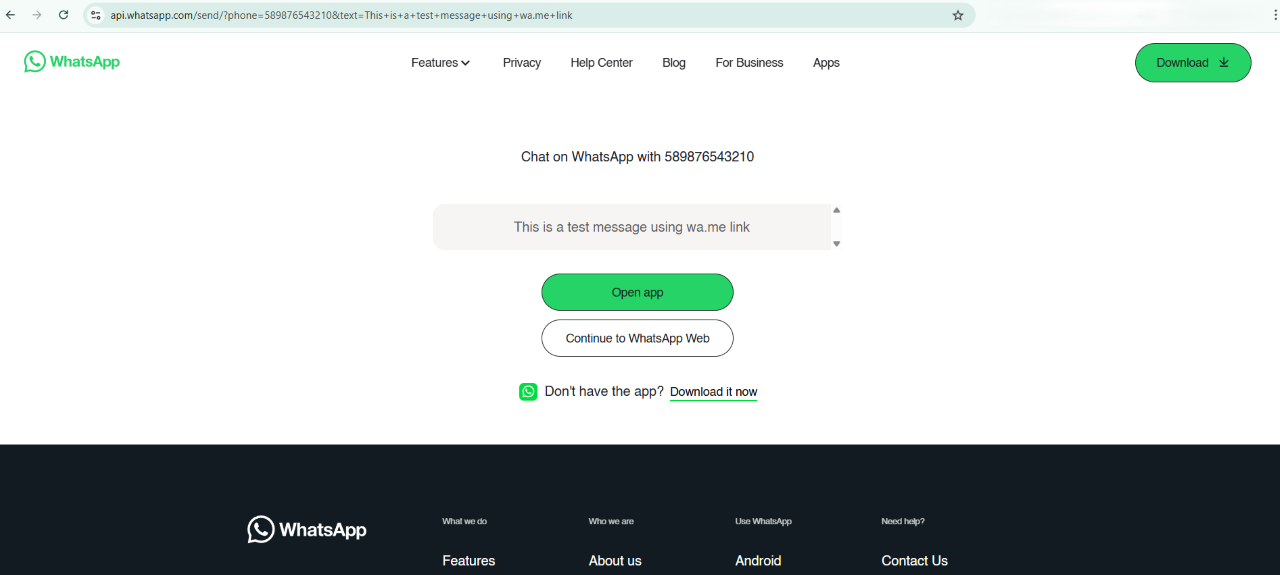Click the "Need help?" footer heading
1280x575 pixels.
pos(903,521)
